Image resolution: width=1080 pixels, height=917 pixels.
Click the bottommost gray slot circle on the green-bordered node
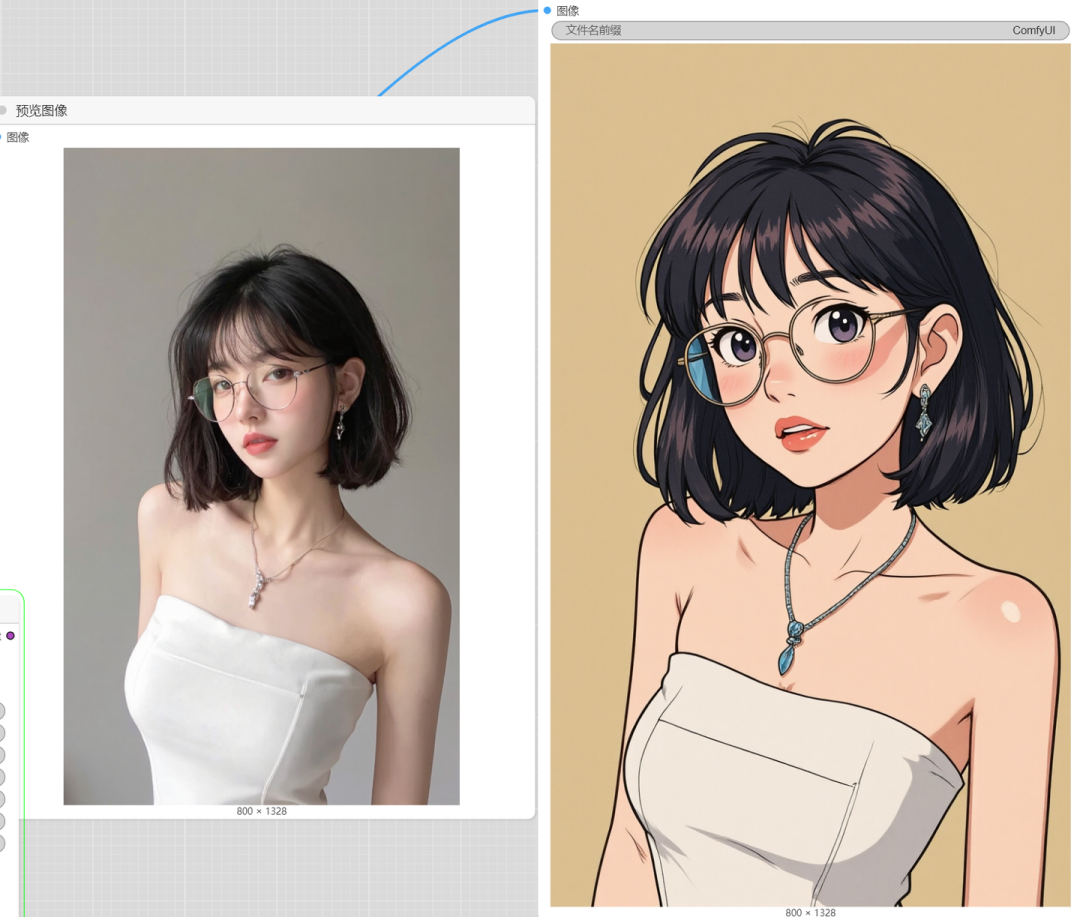pos(1,843)
